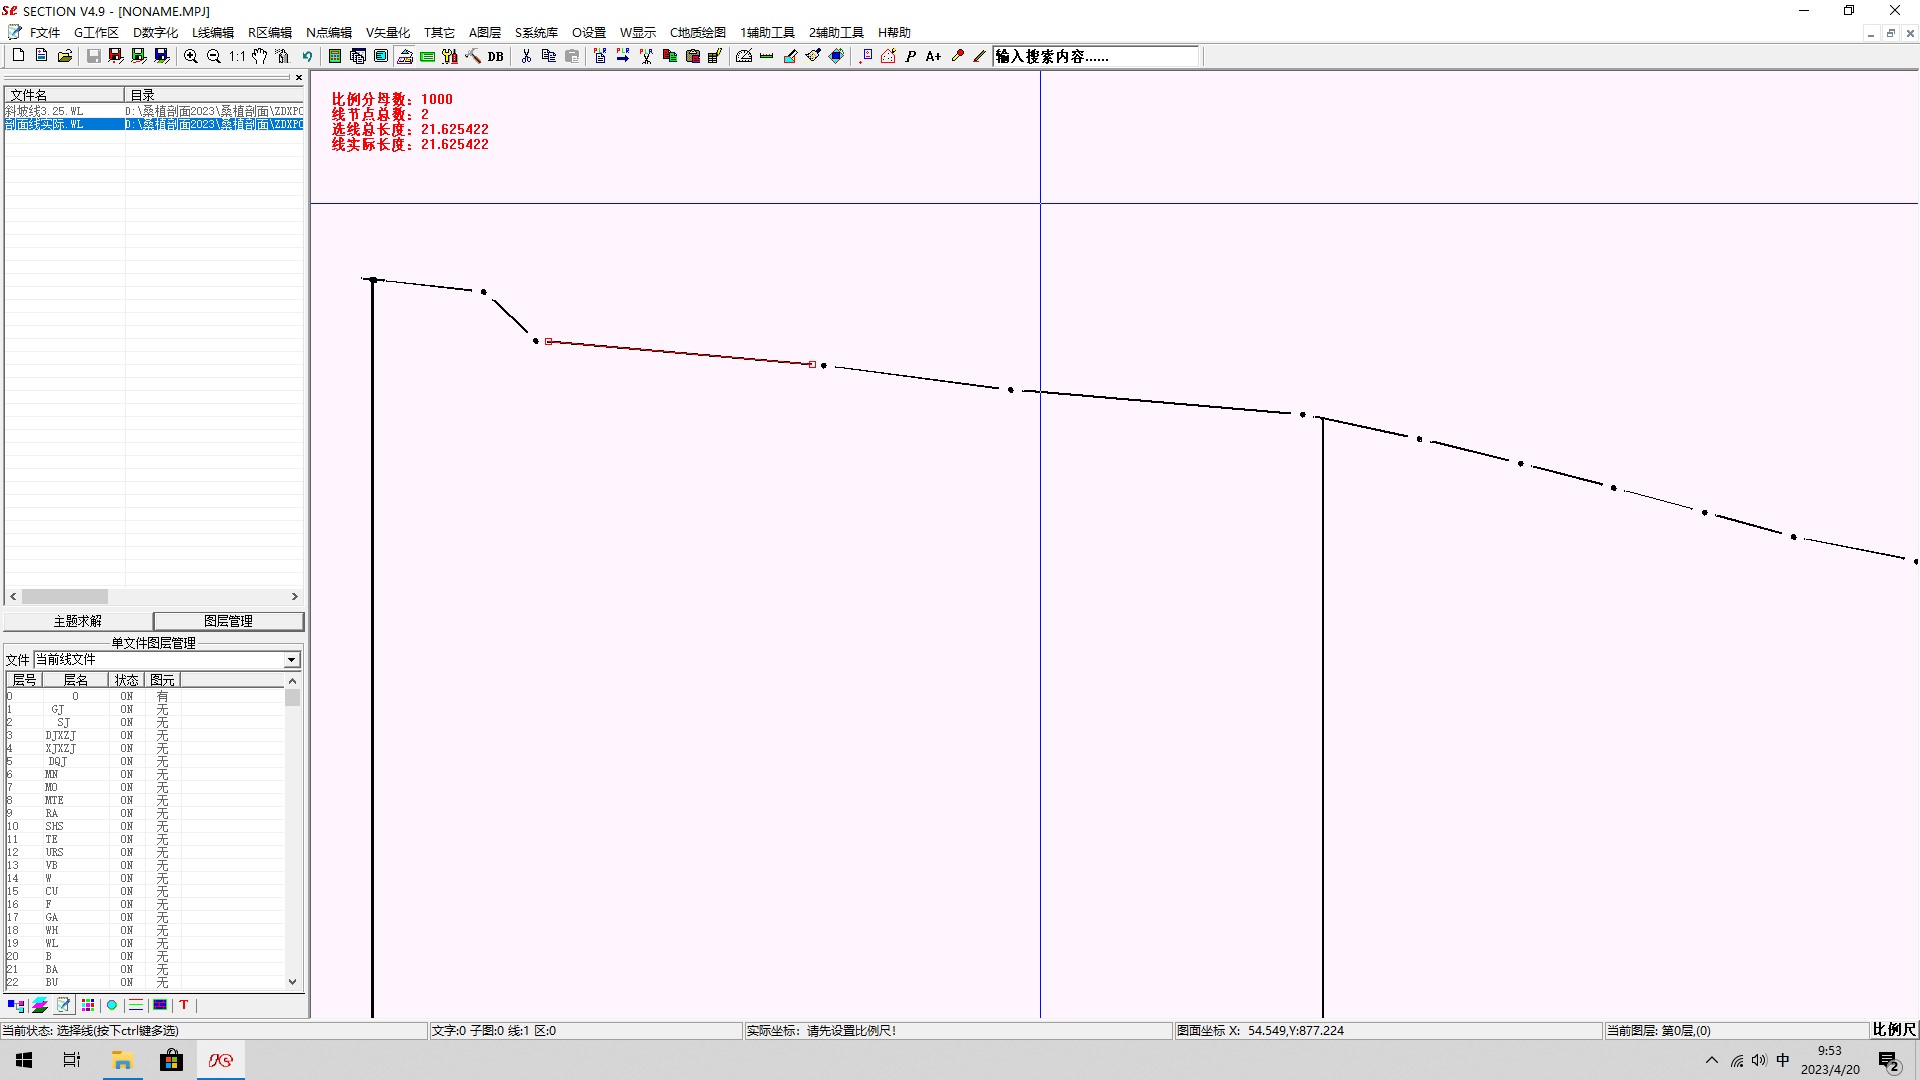Open the C地质绘图 menu
Image resolution: width=1920 pixels, height=1080 pixels.
tap(698, 32)
